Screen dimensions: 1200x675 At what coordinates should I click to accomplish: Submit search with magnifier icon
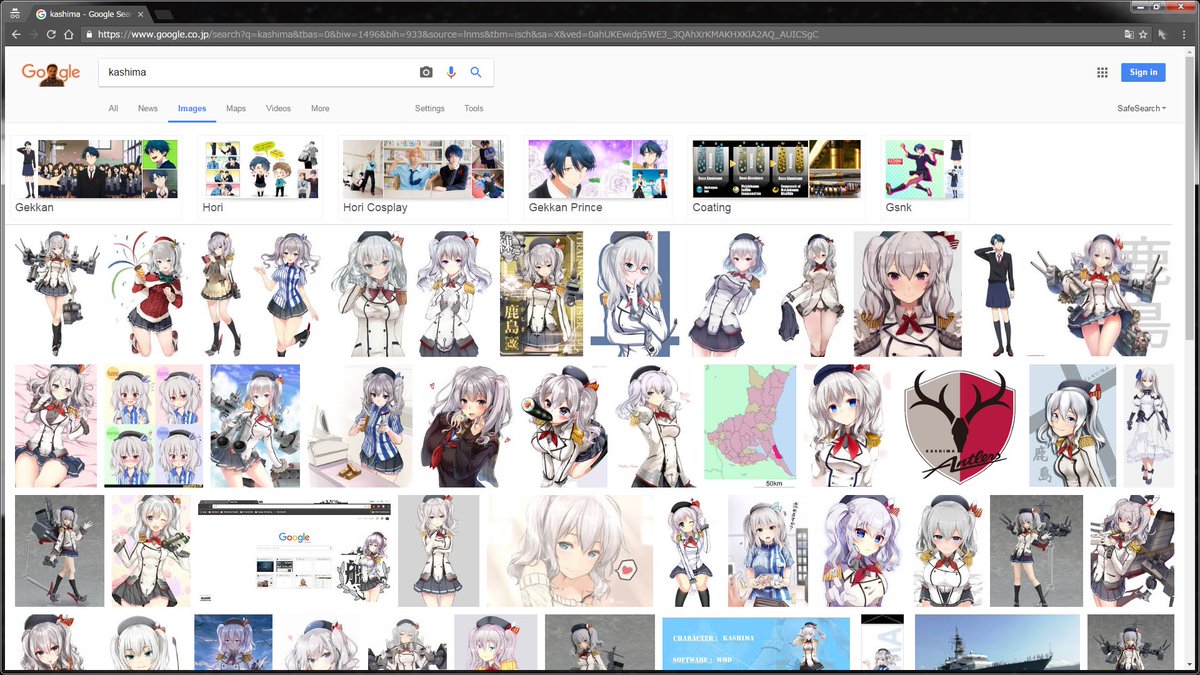click(476, 72)
